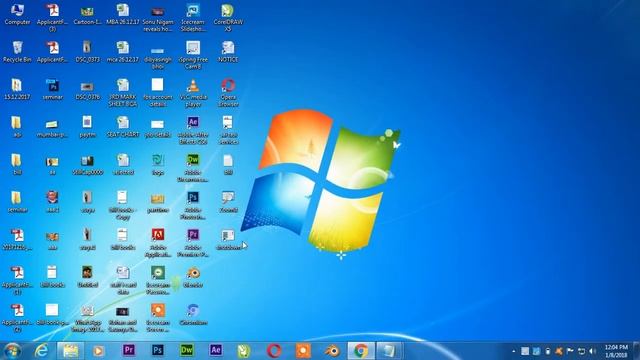Screen dimensions: 640x360
Task: Click the Show desktop button
Action: tap(636, 351)
